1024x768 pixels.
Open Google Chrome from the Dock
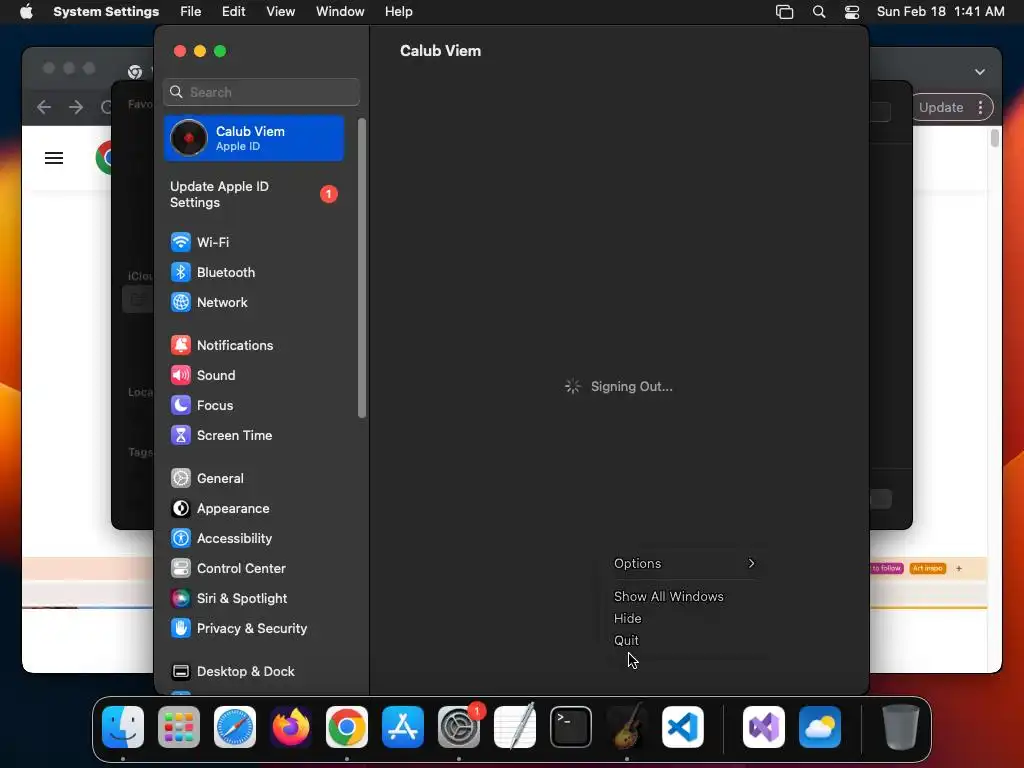(x=347, y=727)
